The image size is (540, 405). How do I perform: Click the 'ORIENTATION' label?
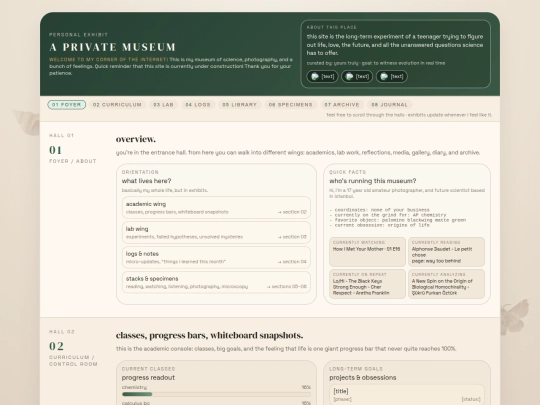[140, 172]
